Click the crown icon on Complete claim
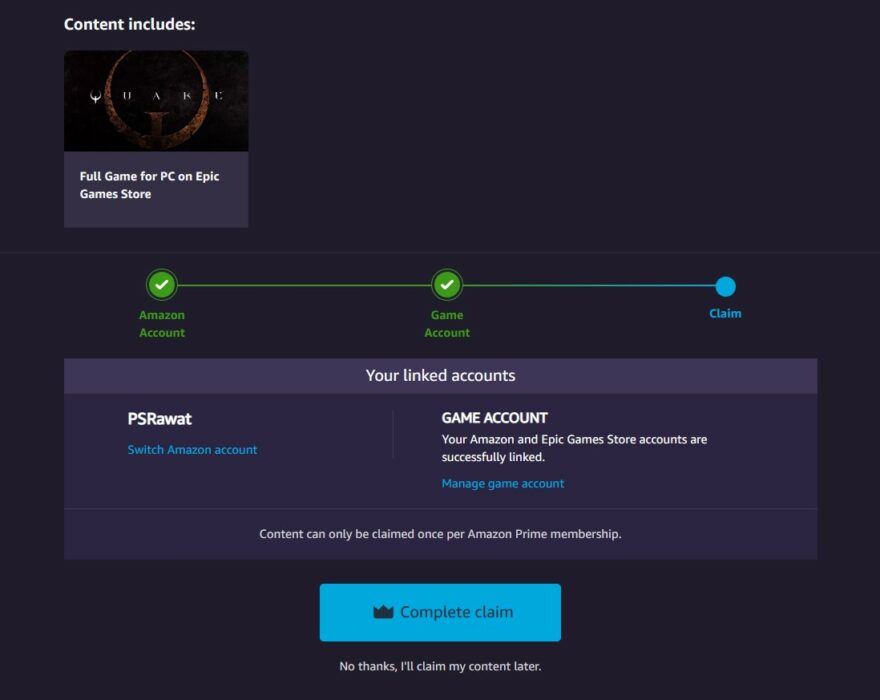The height and width of the screenshot is (700, 880). (383, 612)
